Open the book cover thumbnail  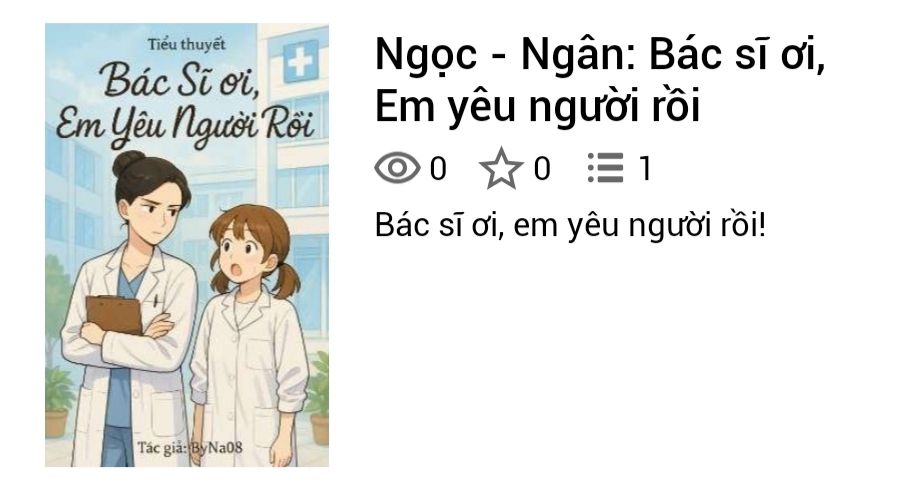(187, 245)
